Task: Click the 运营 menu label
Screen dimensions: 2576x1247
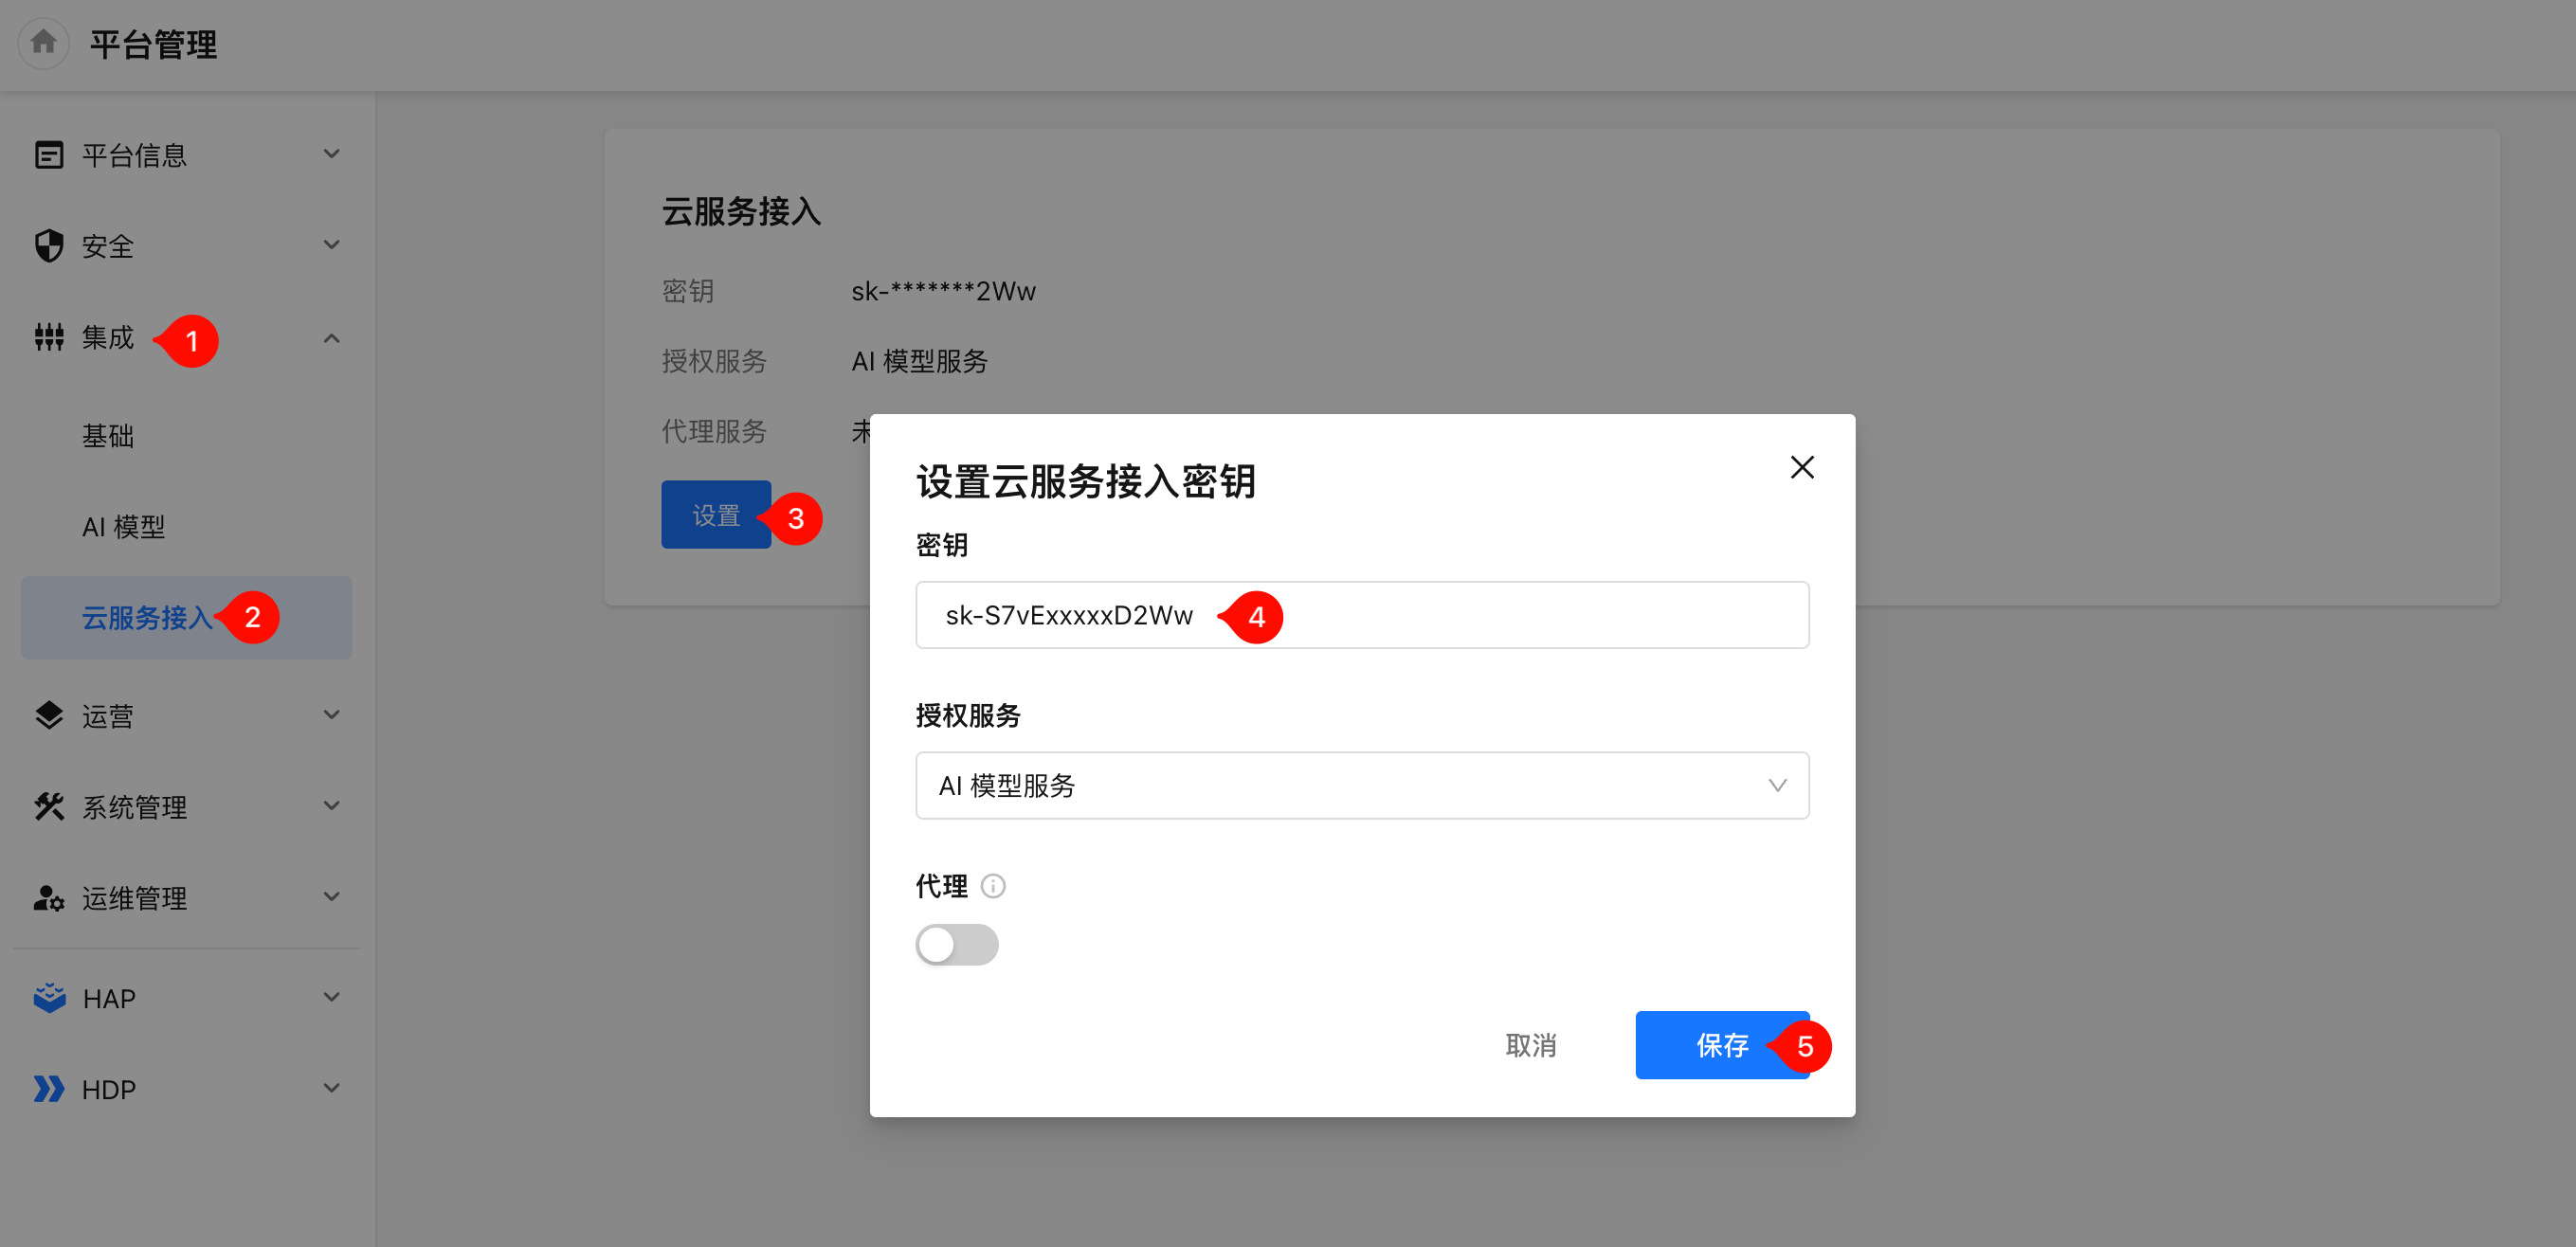Action: 108,716
